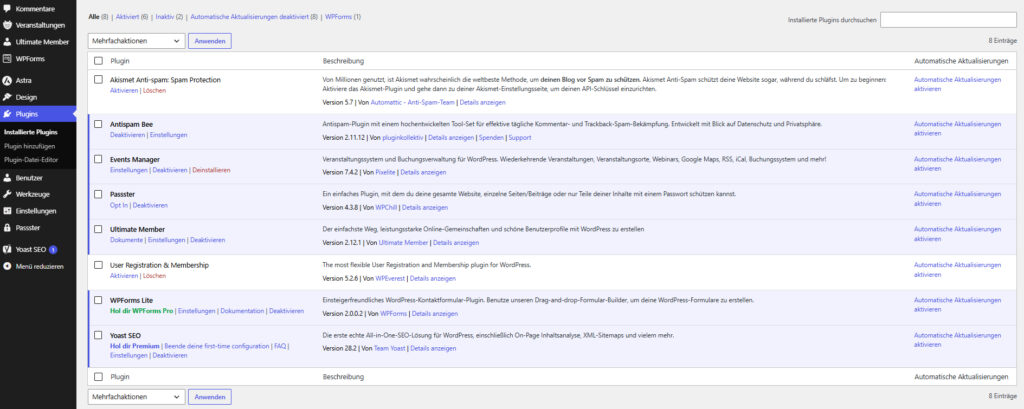Filter by Alle plugins
Image resolution: width=1024 pixels, height=409 pixels.
pyautogui.click(x=93, y=16)
